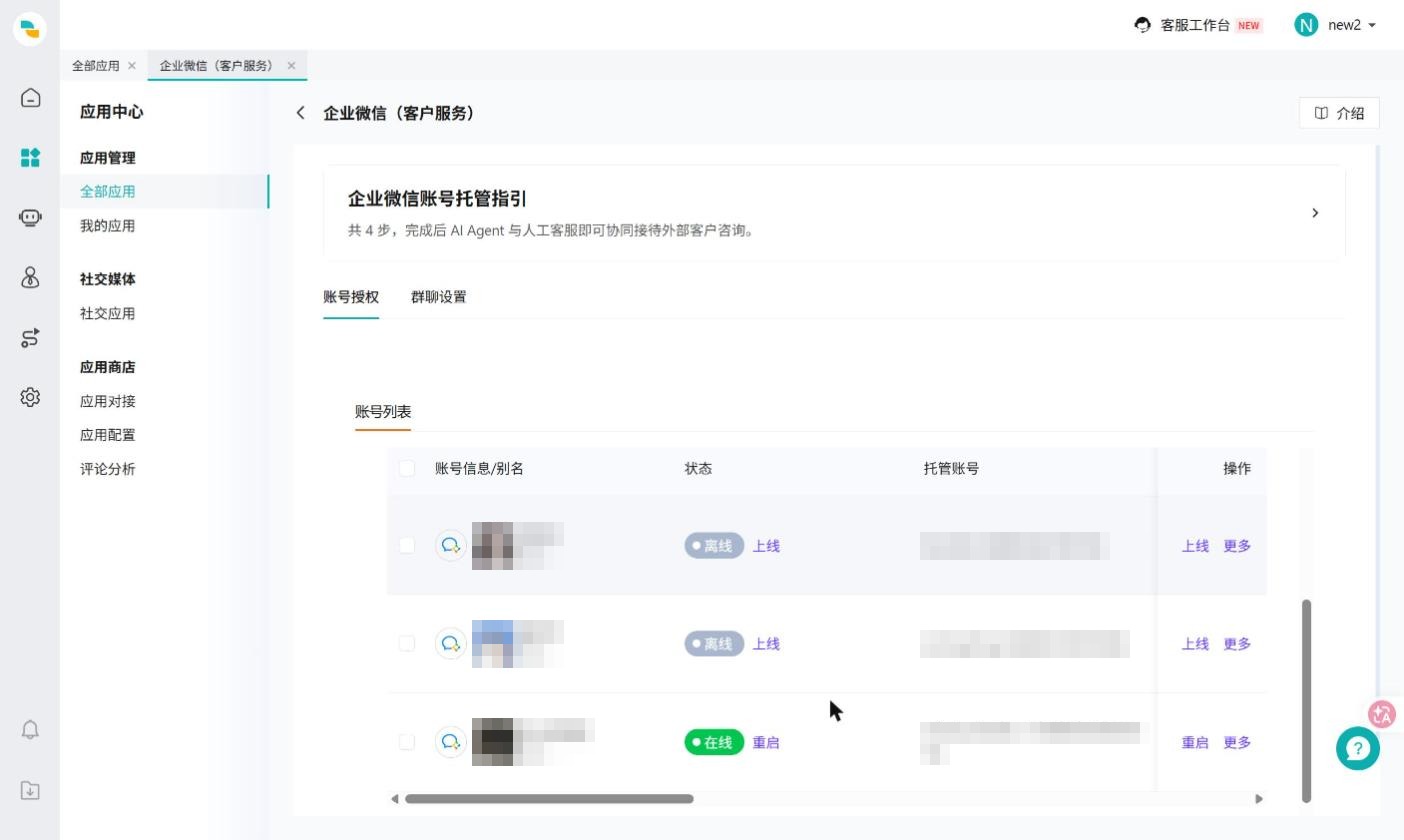Open 更多 menu in the second 离线 row
Viewport: 1404px width, 840px height.
[1237, 644]
